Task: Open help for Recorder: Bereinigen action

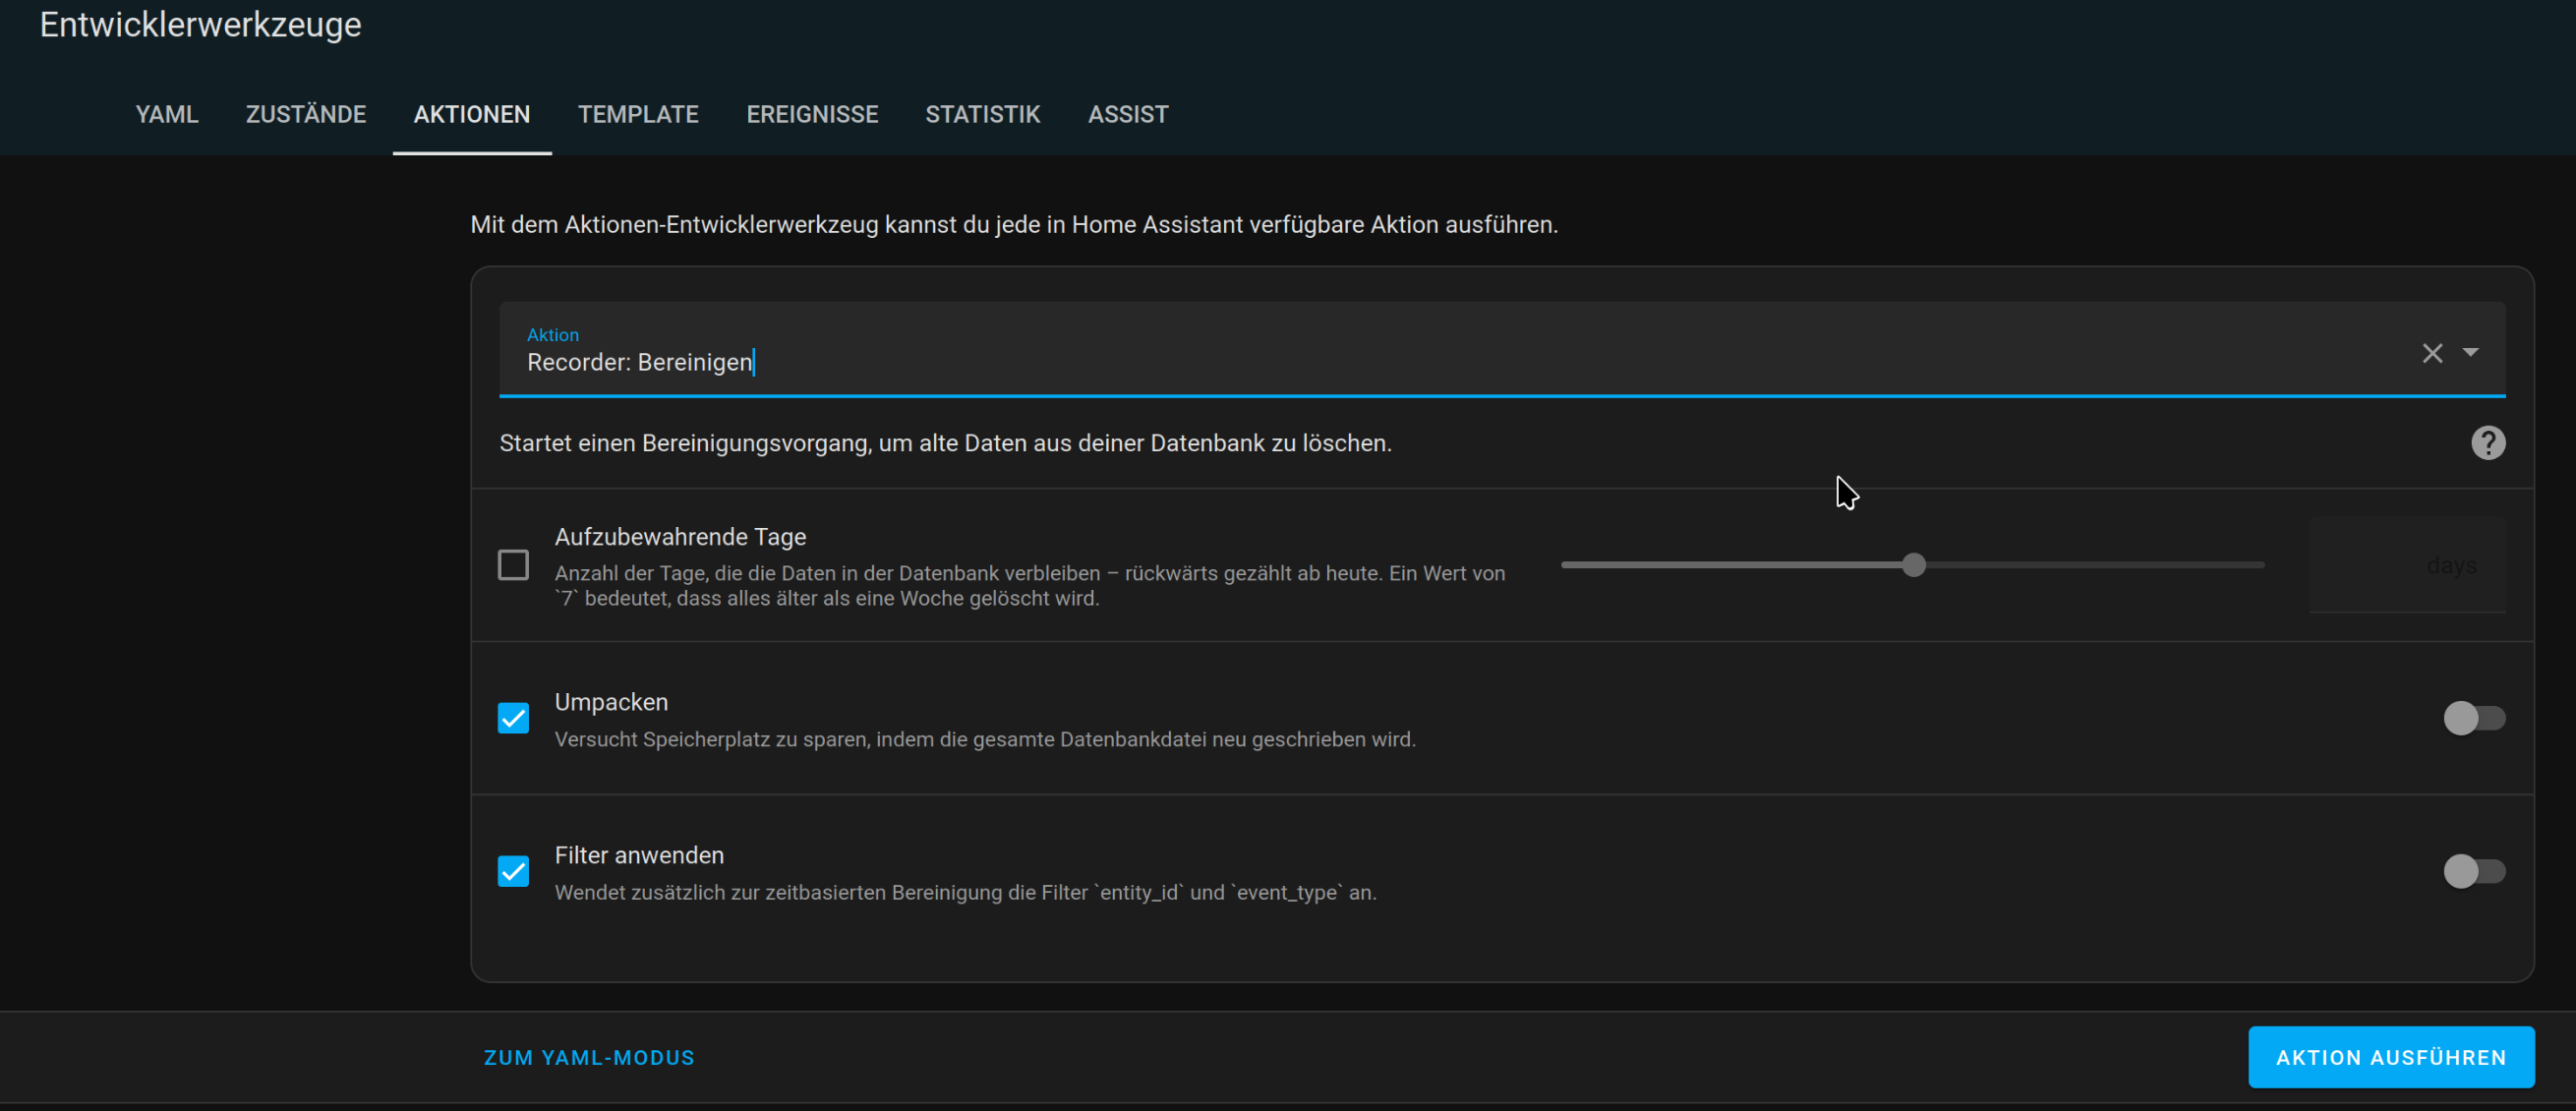Action: pos(2488,443)
